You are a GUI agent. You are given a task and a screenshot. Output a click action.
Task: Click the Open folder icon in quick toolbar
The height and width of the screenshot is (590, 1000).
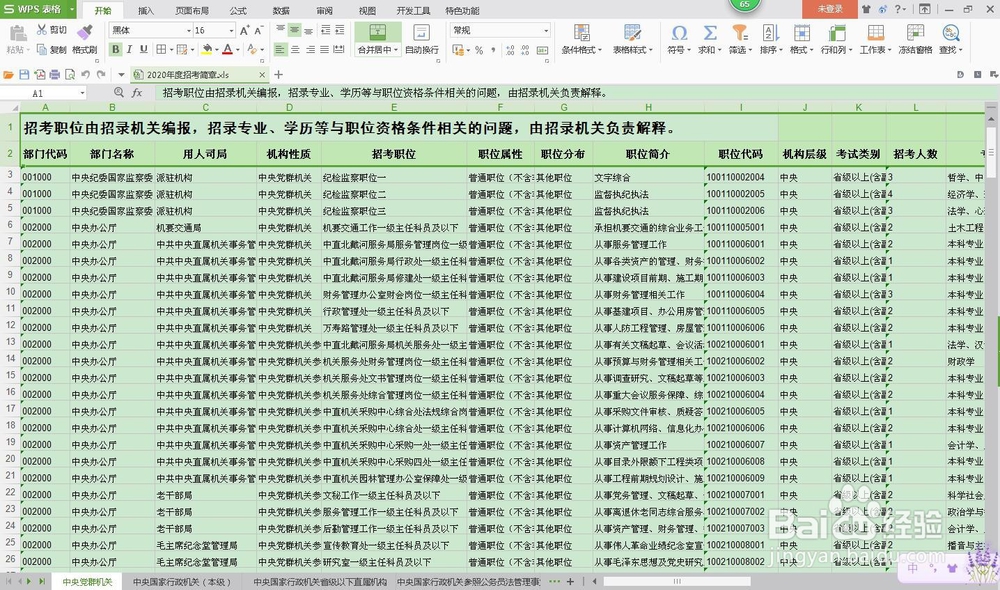8,75
